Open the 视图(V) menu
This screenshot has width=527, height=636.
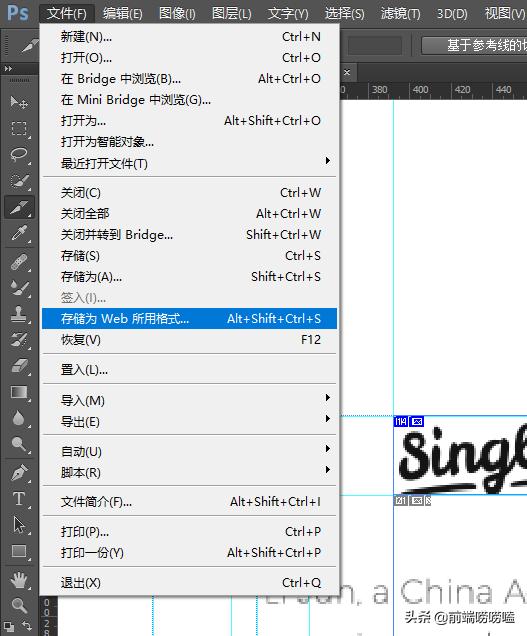coord(505,14)
